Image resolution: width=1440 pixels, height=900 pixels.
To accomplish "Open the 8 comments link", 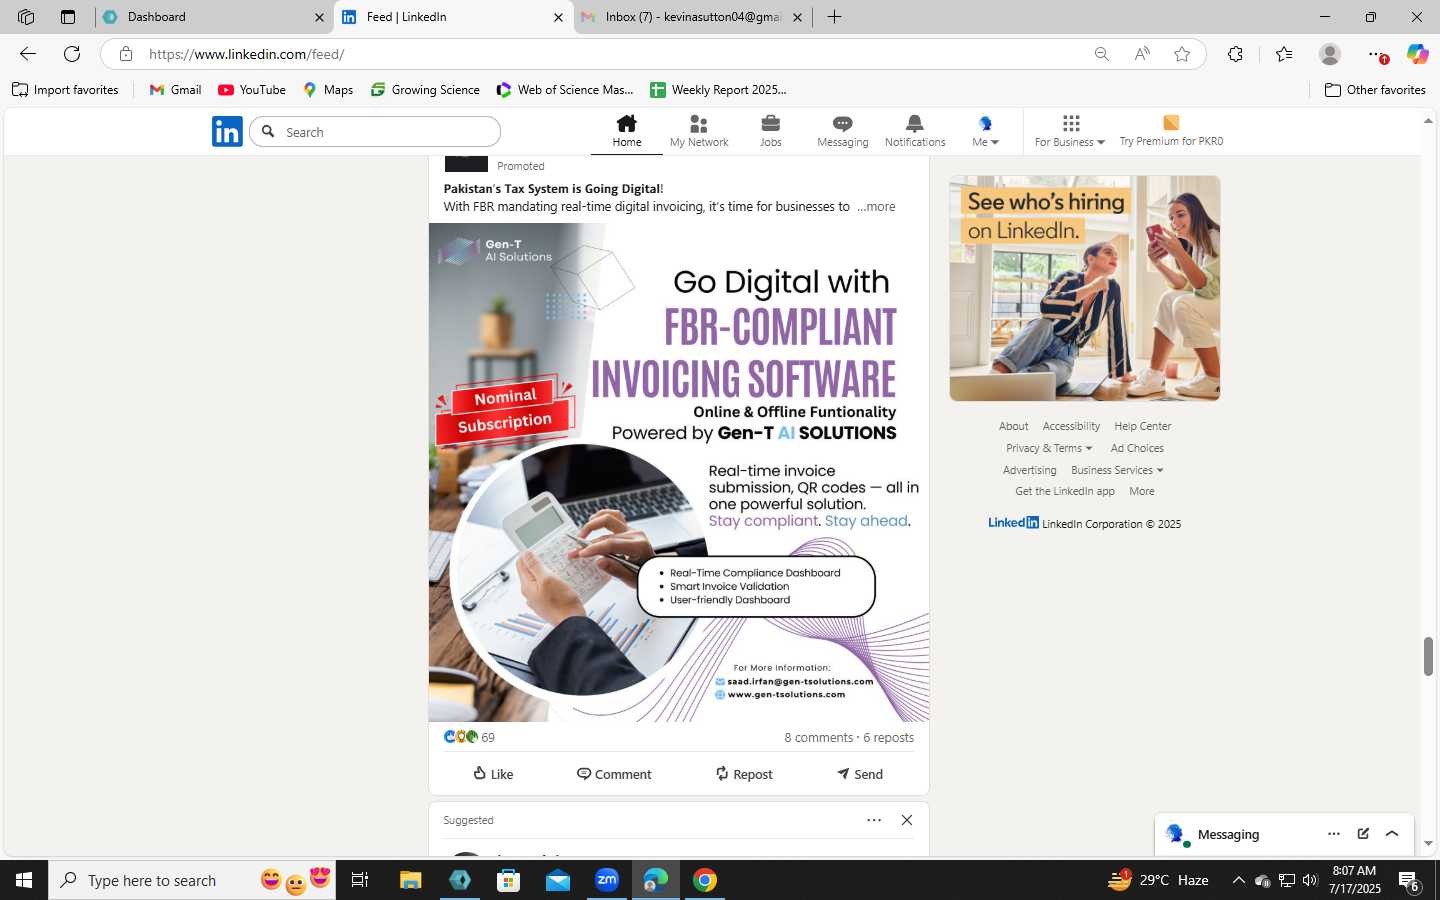I will point(818,737).
